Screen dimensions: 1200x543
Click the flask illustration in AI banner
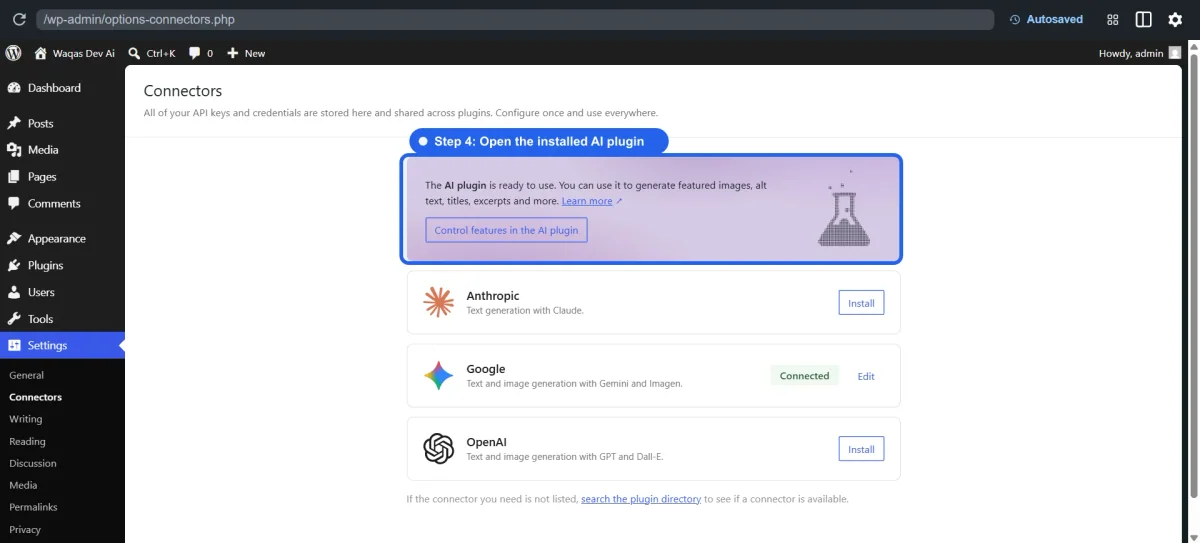point(844,208)
